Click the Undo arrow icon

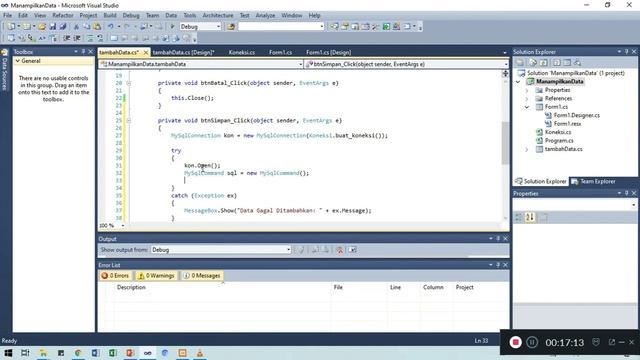click(110, 27)
